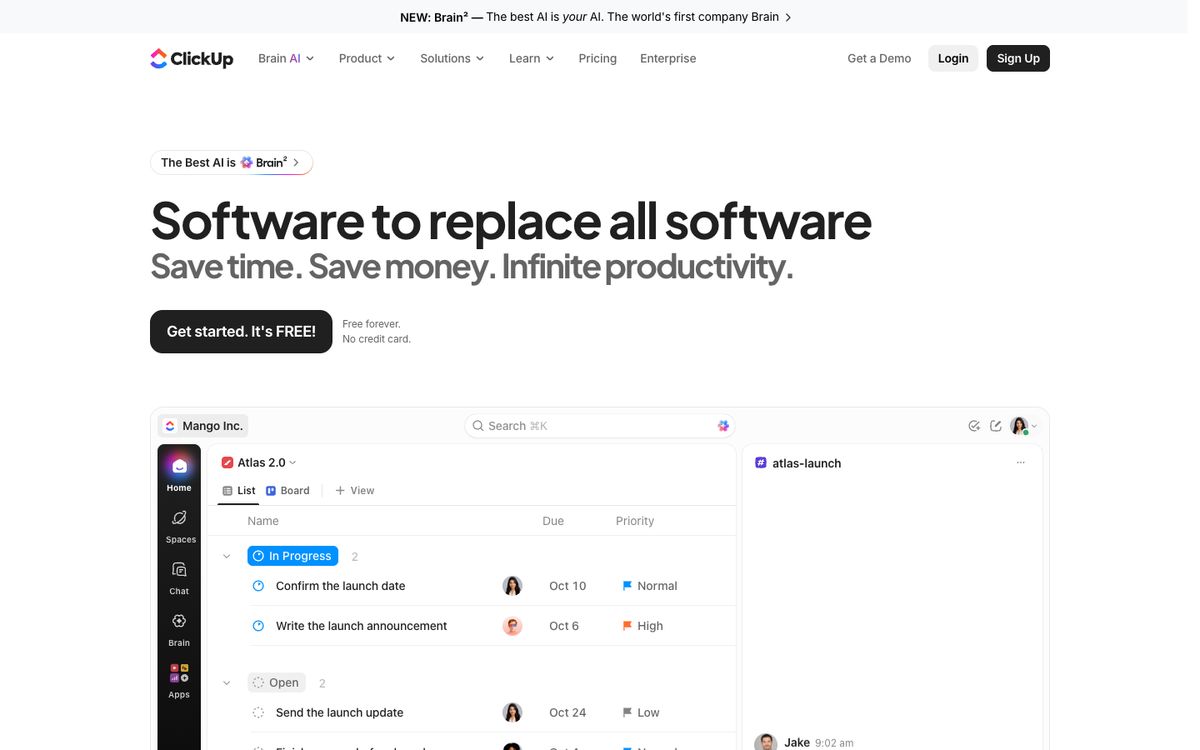This screenshot has height=750, width=1200.
Task: Collapse the In Progress group
Action: pos(227,556)
